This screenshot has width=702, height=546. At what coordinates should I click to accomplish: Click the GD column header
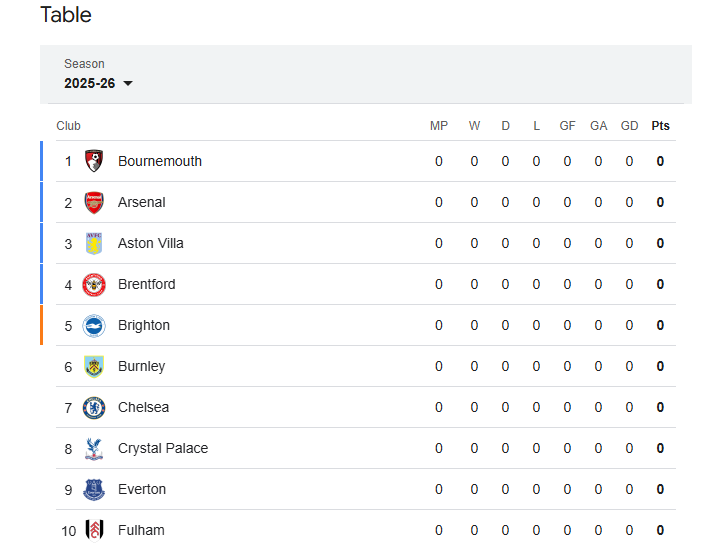(x=629, y=126)
